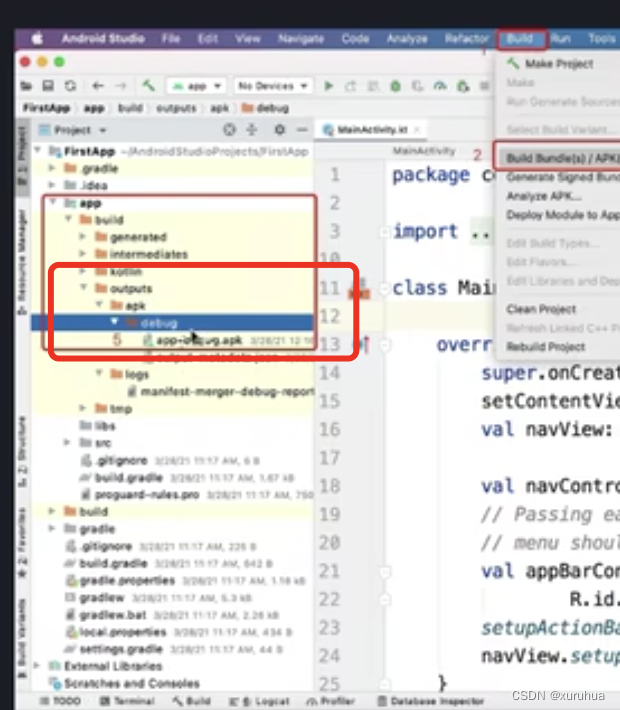Expand the generated folder
Viewport: 620px width, 710px height.
[x=82, y=236]
